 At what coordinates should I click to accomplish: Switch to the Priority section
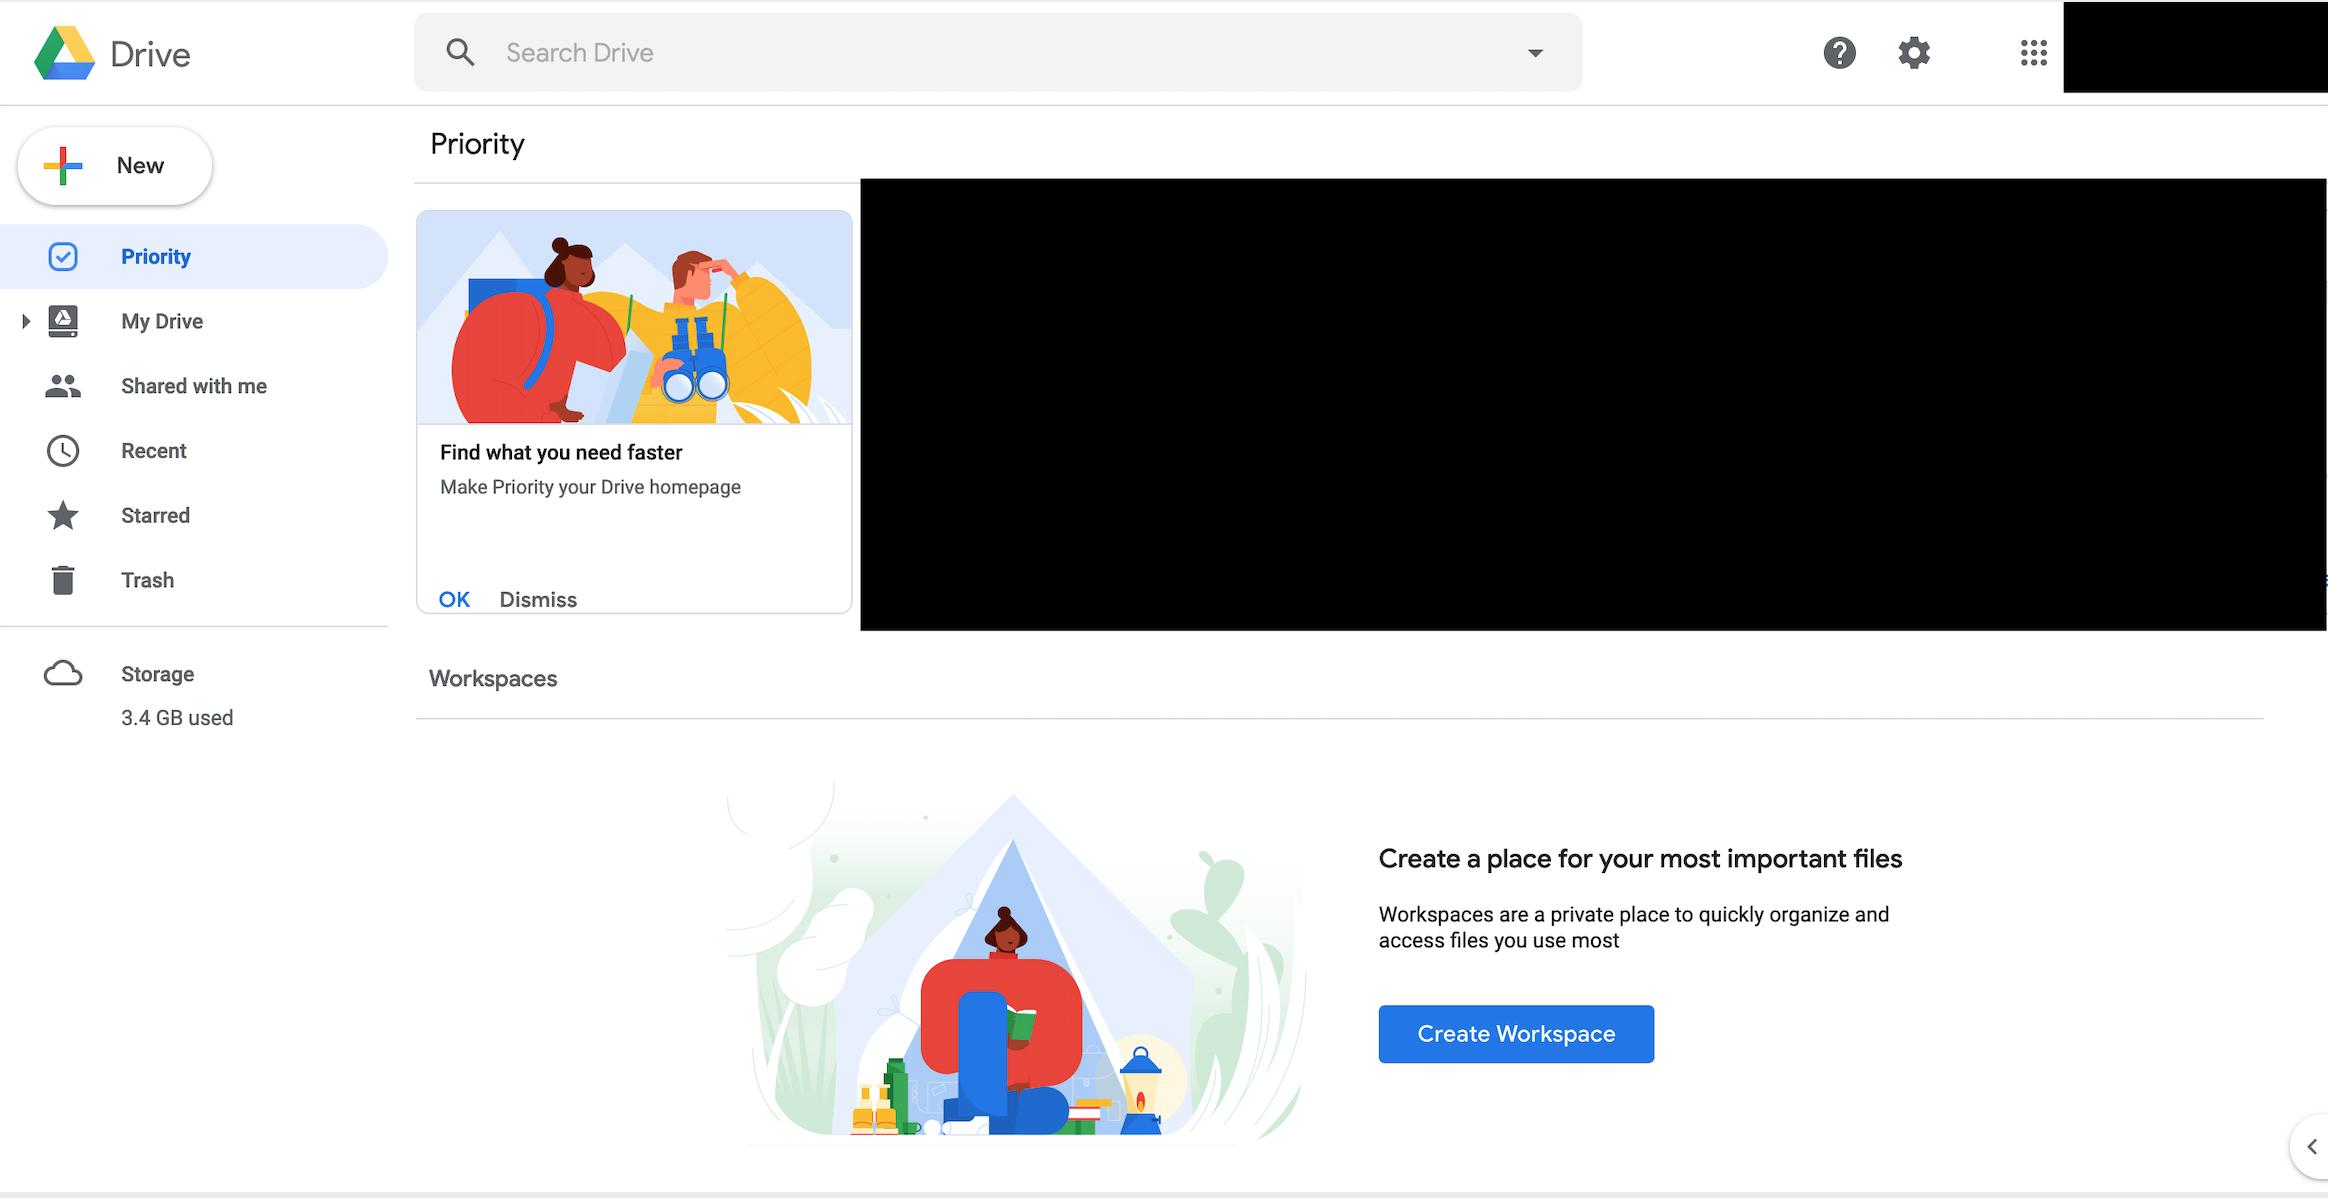coord(156,256)
